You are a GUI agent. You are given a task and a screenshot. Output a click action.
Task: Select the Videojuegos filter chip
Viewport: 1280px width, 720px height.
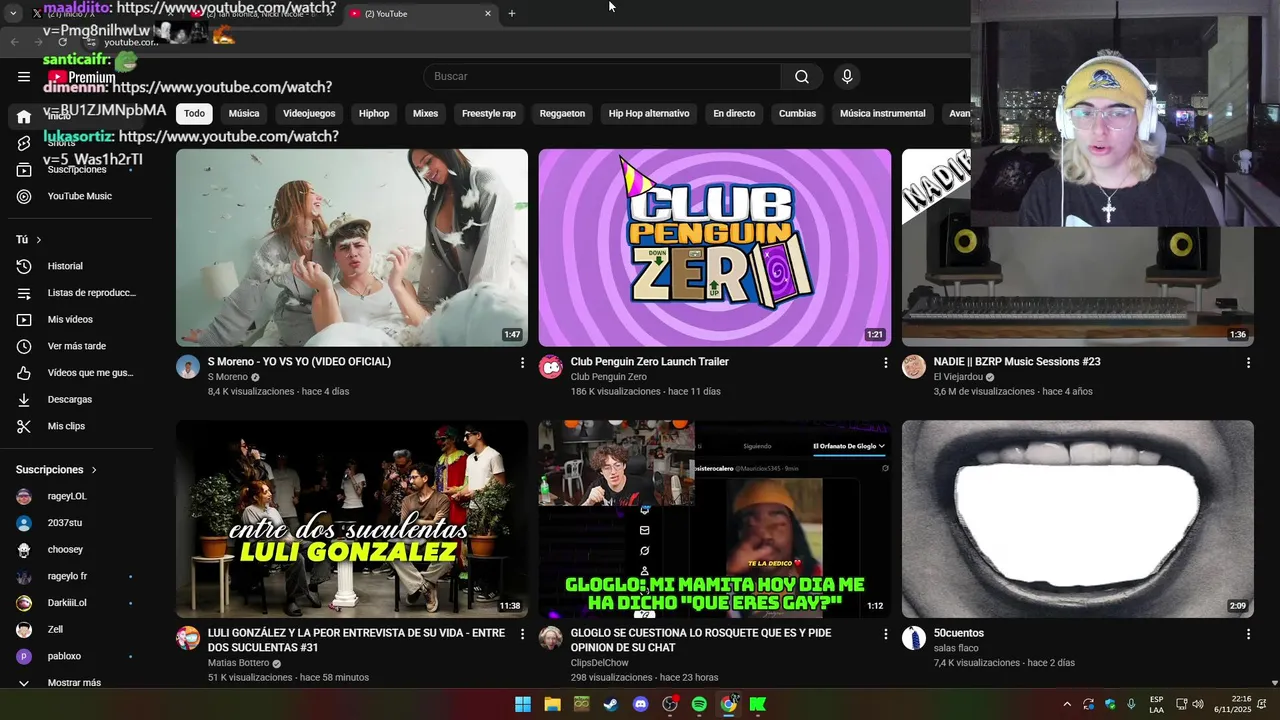[x=309, y=114]
